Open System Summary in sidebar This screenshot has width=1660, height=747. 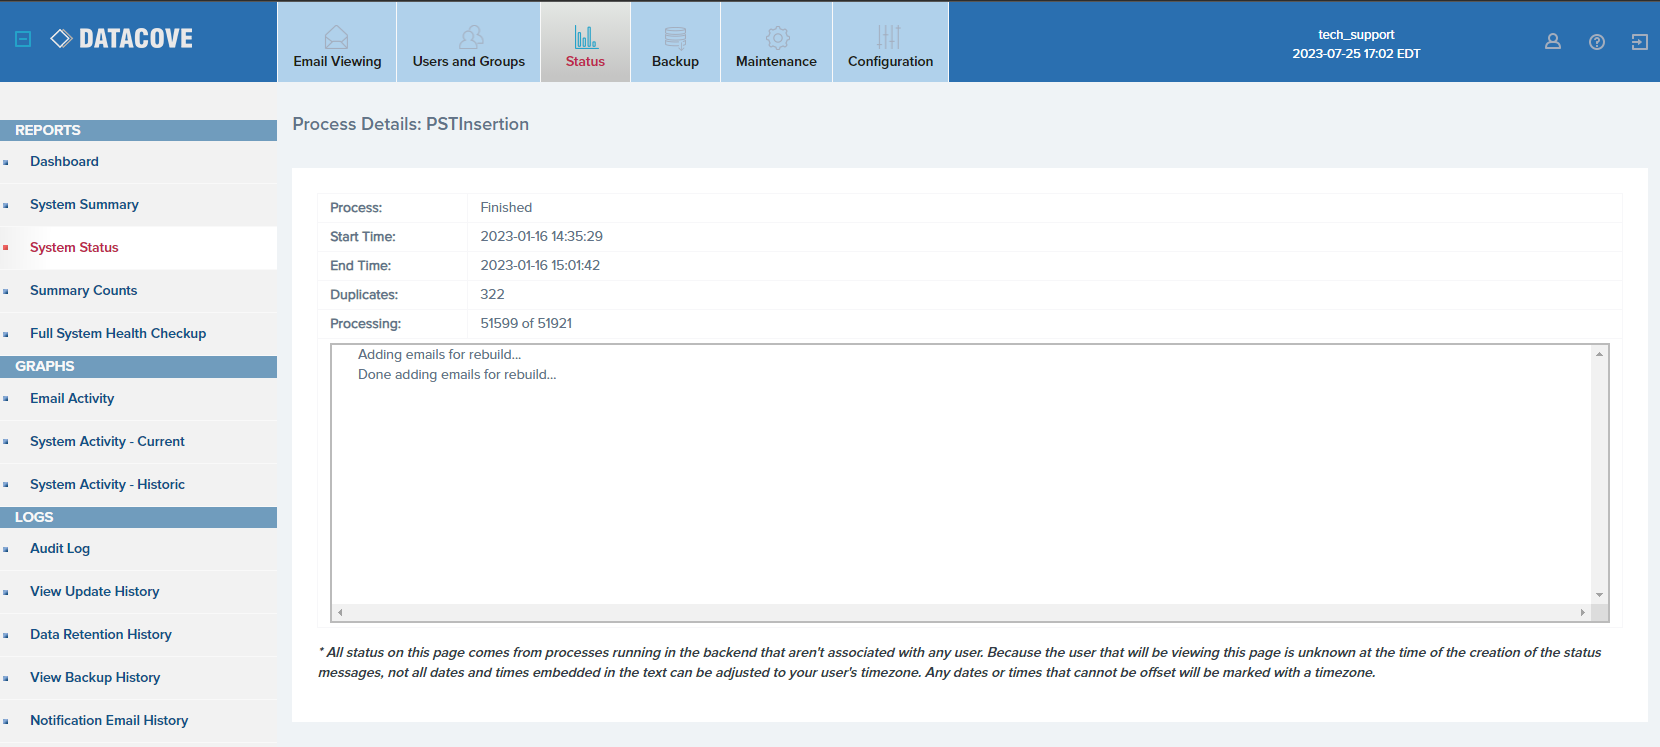pos(84,204)
